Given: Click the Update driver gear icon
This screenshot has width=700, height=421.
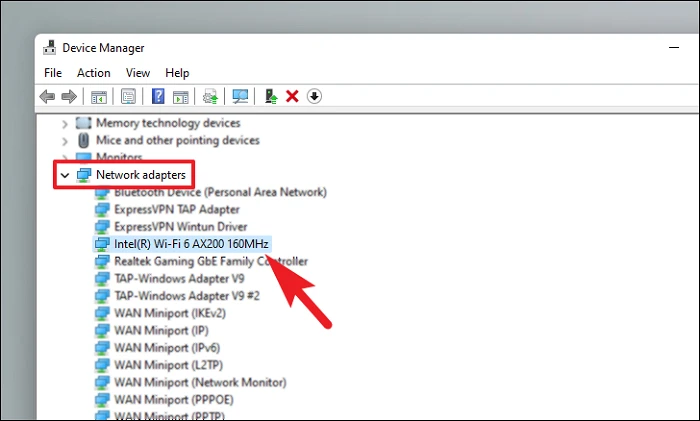Looking at the screenshot, I should pos(210,96).
